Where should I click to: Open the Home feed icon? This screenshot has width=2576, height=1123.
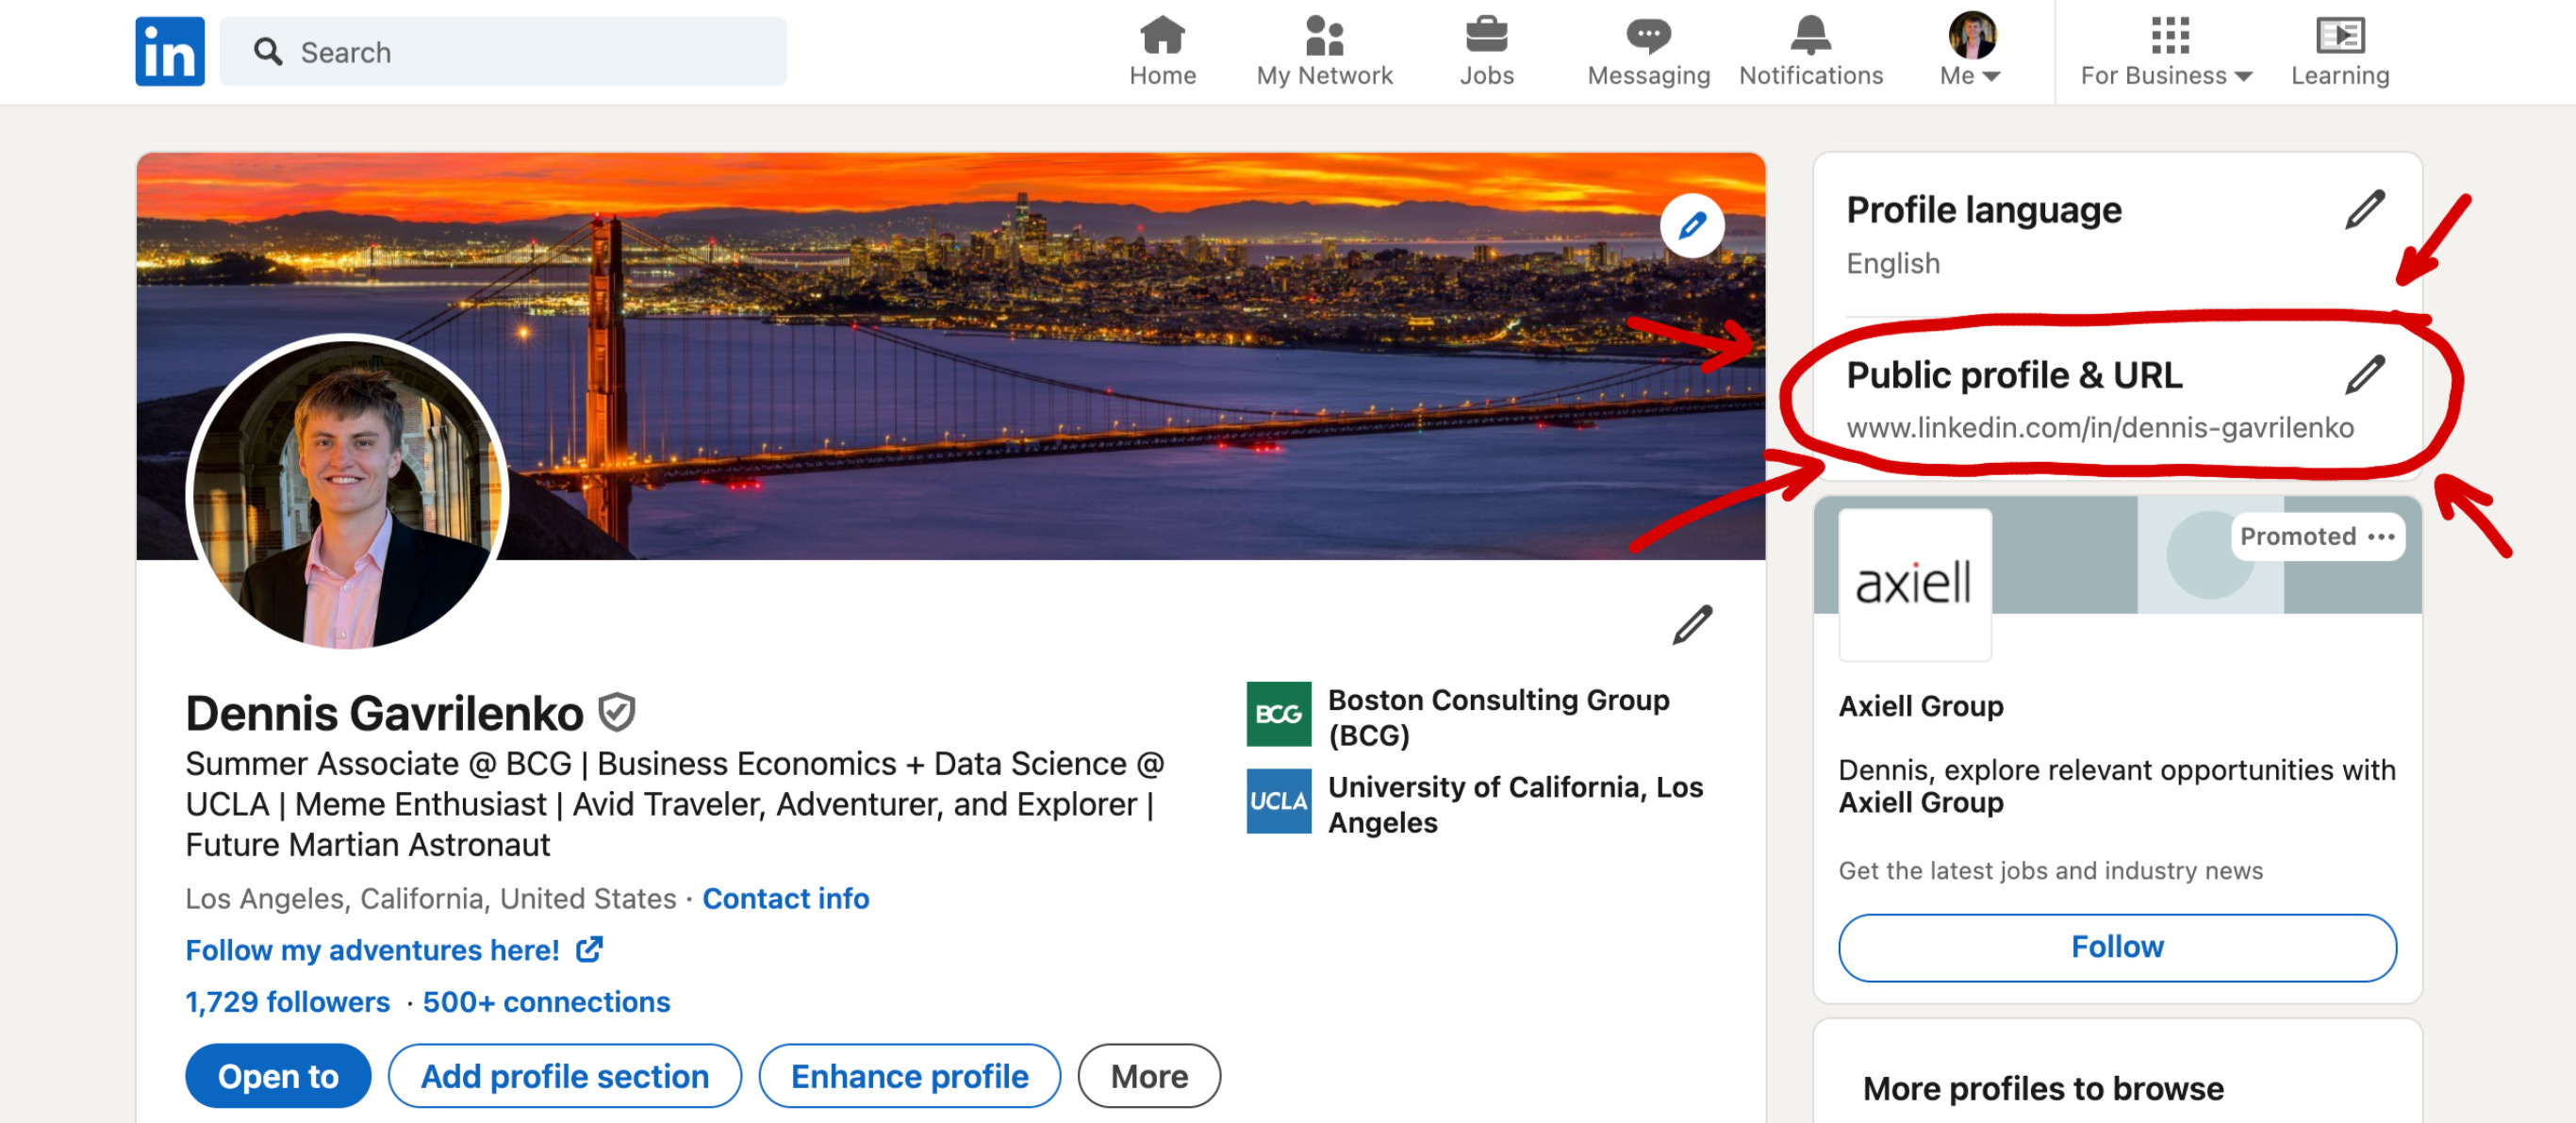pos(1162,36)
